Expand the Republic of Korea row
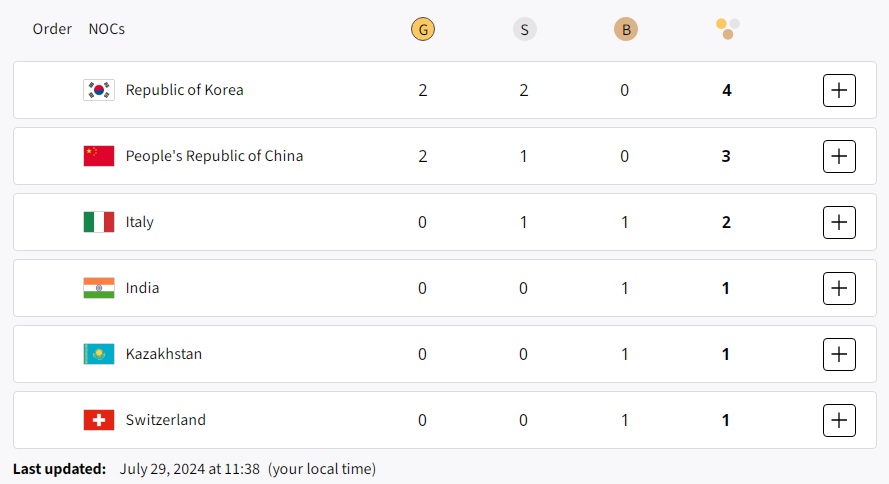889x484 pixels. tap(839, 90)
